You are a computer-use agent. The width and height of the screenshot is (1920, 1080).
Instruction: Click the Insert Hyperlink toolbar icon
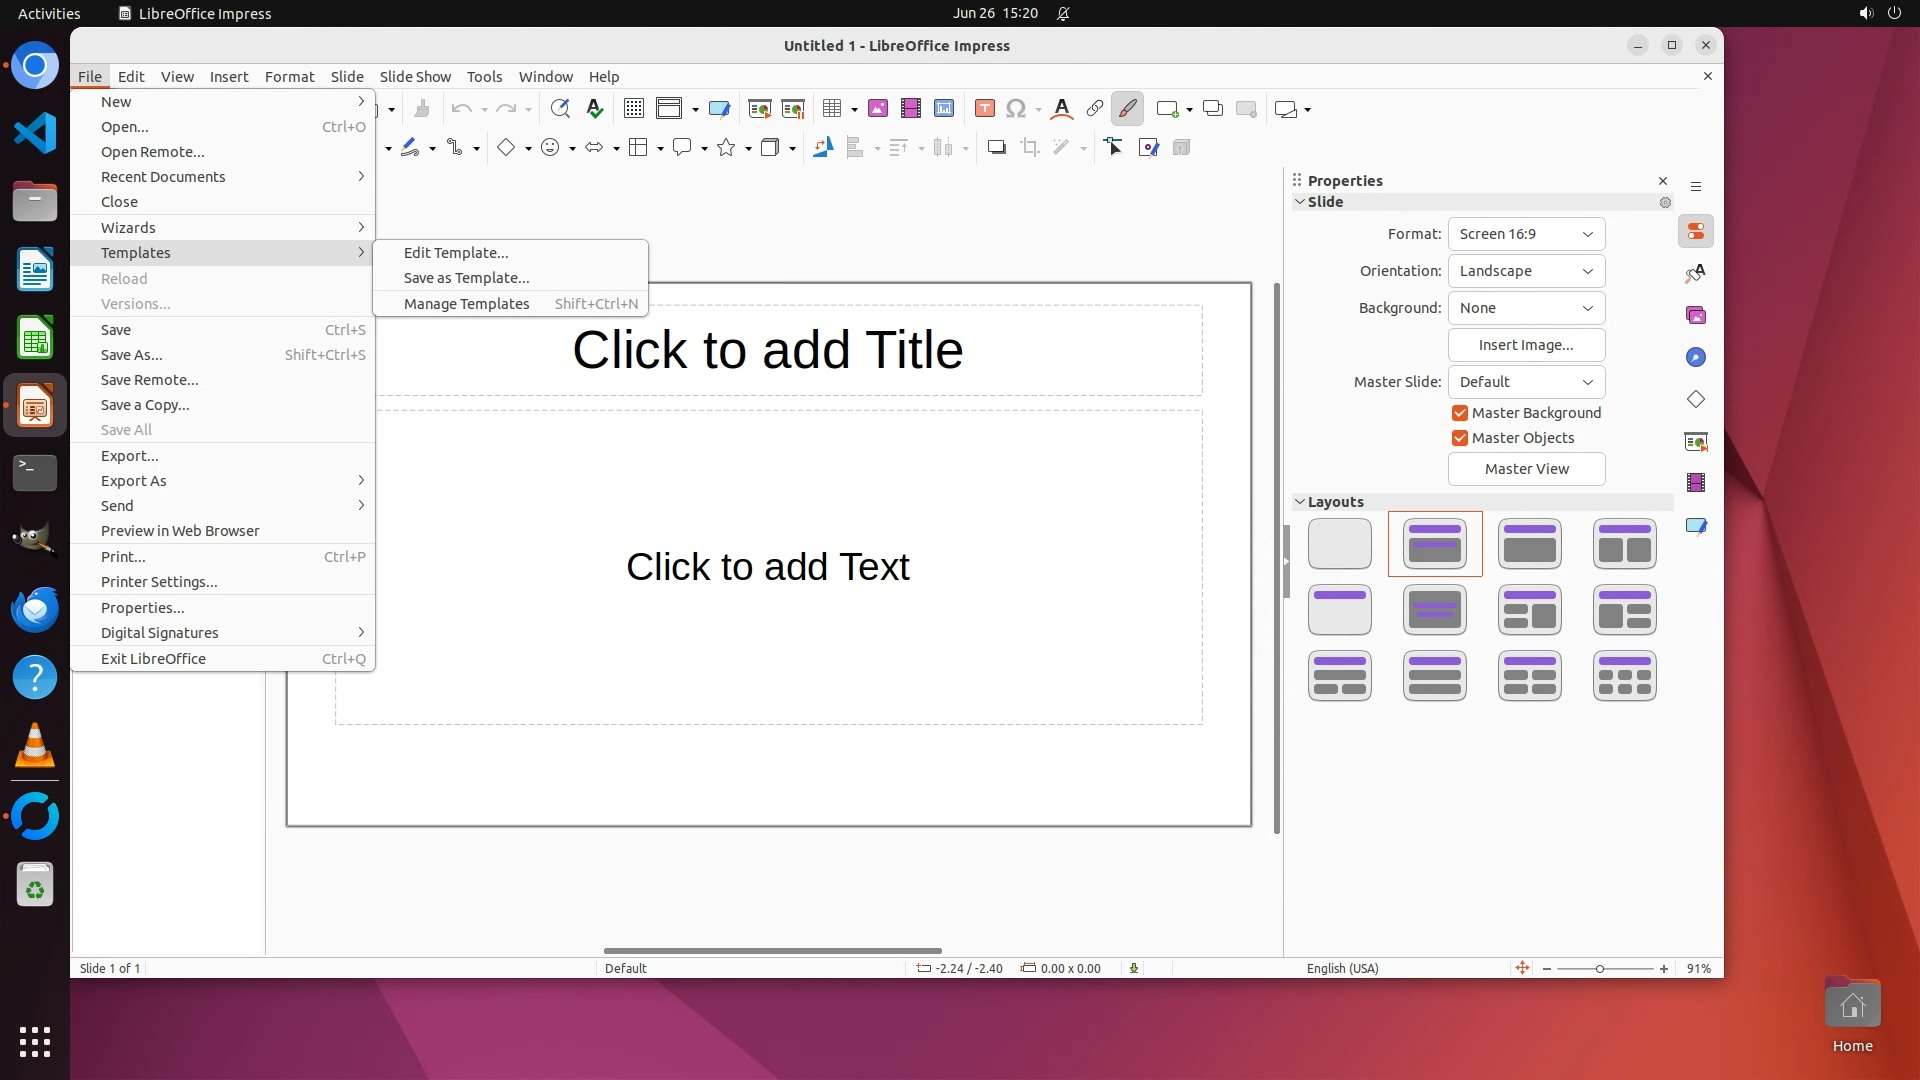(1094, 109)
